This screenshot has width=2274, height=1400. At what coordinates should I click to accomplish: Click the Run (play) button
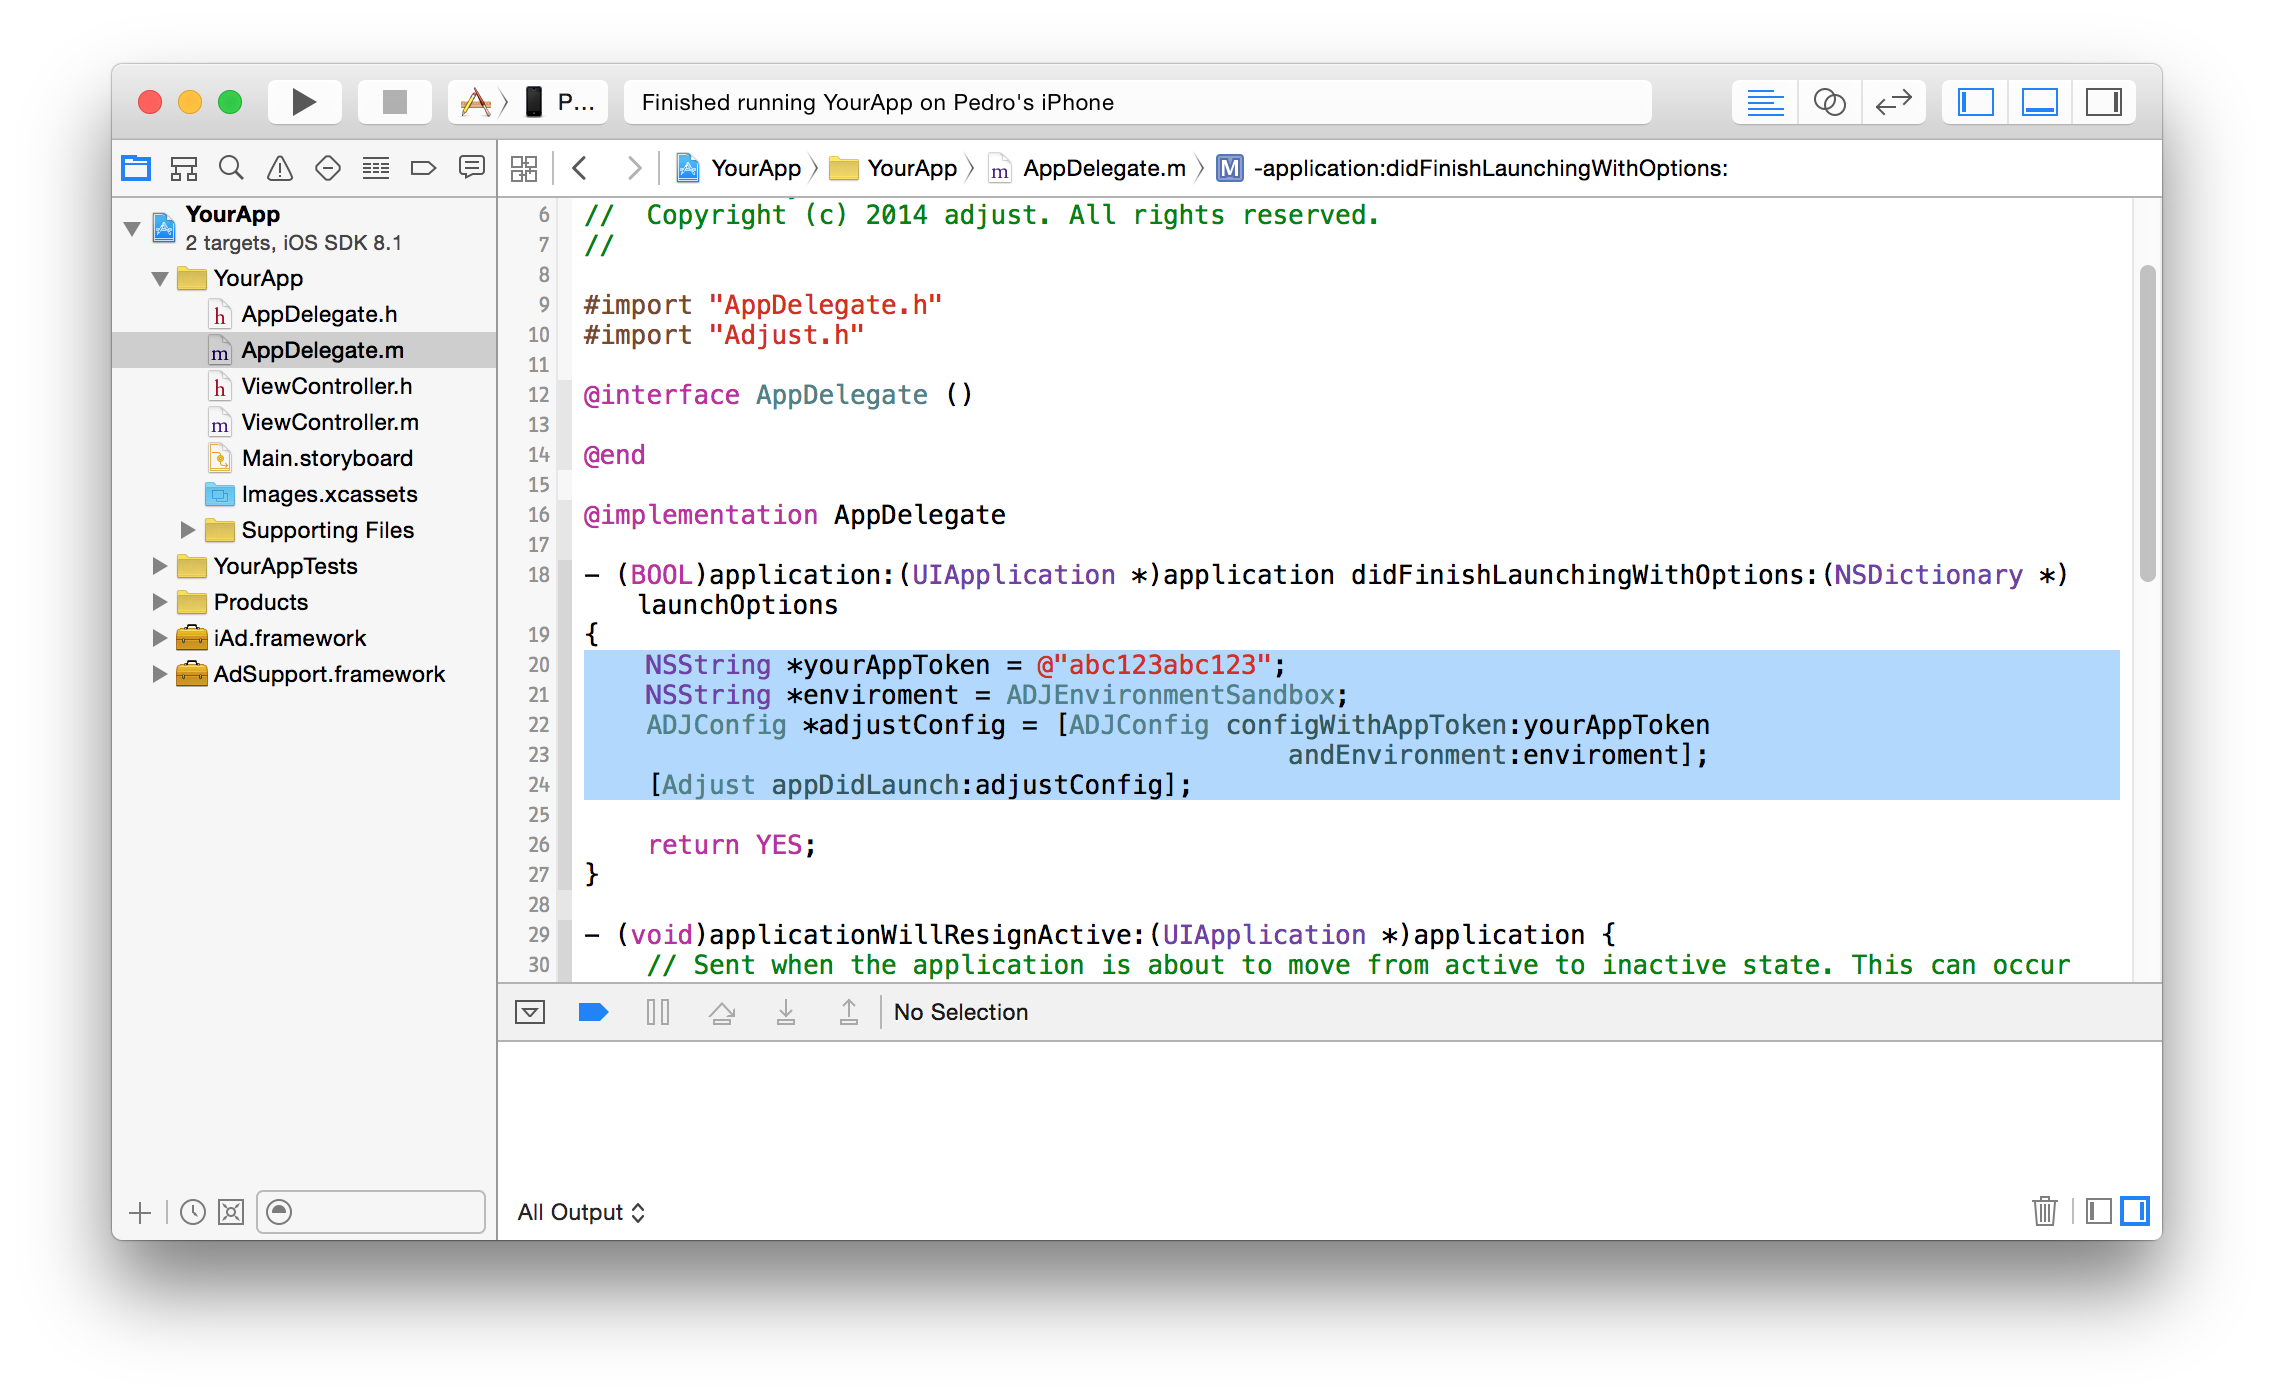(304, 102)
